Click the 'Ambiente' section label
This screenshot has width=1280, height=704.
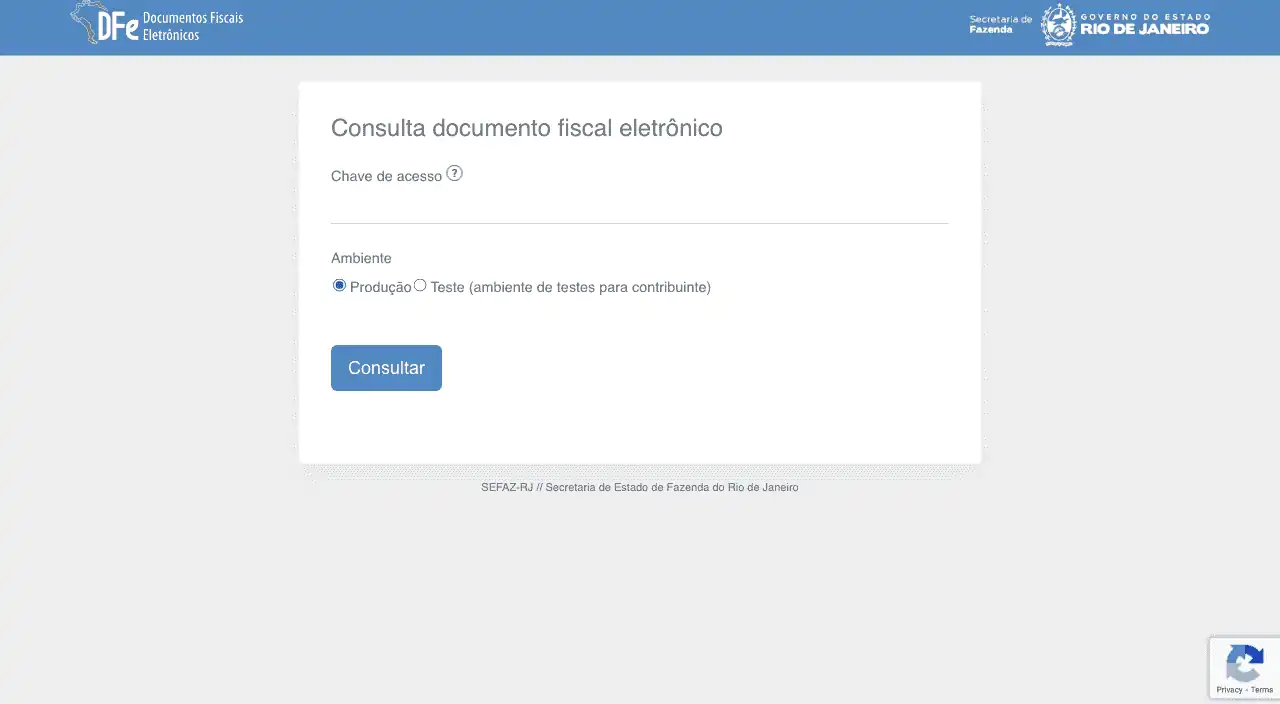(361, 258)
